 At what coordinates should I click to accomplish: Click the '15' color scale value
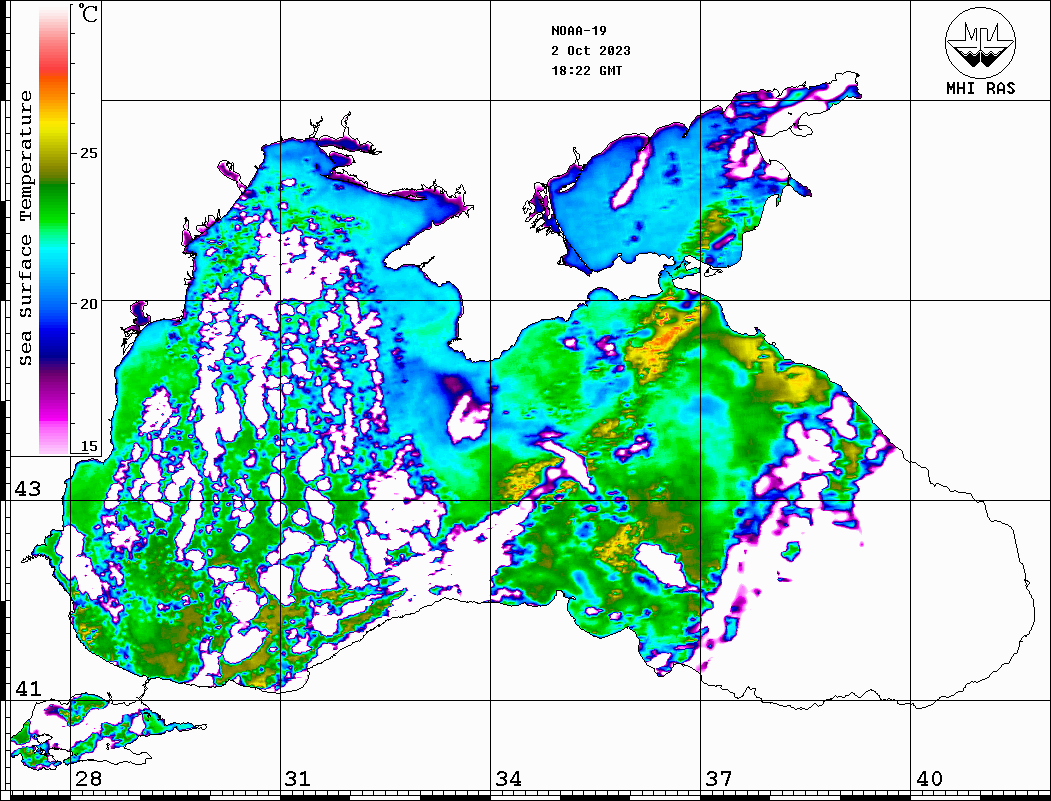[88, 446]
